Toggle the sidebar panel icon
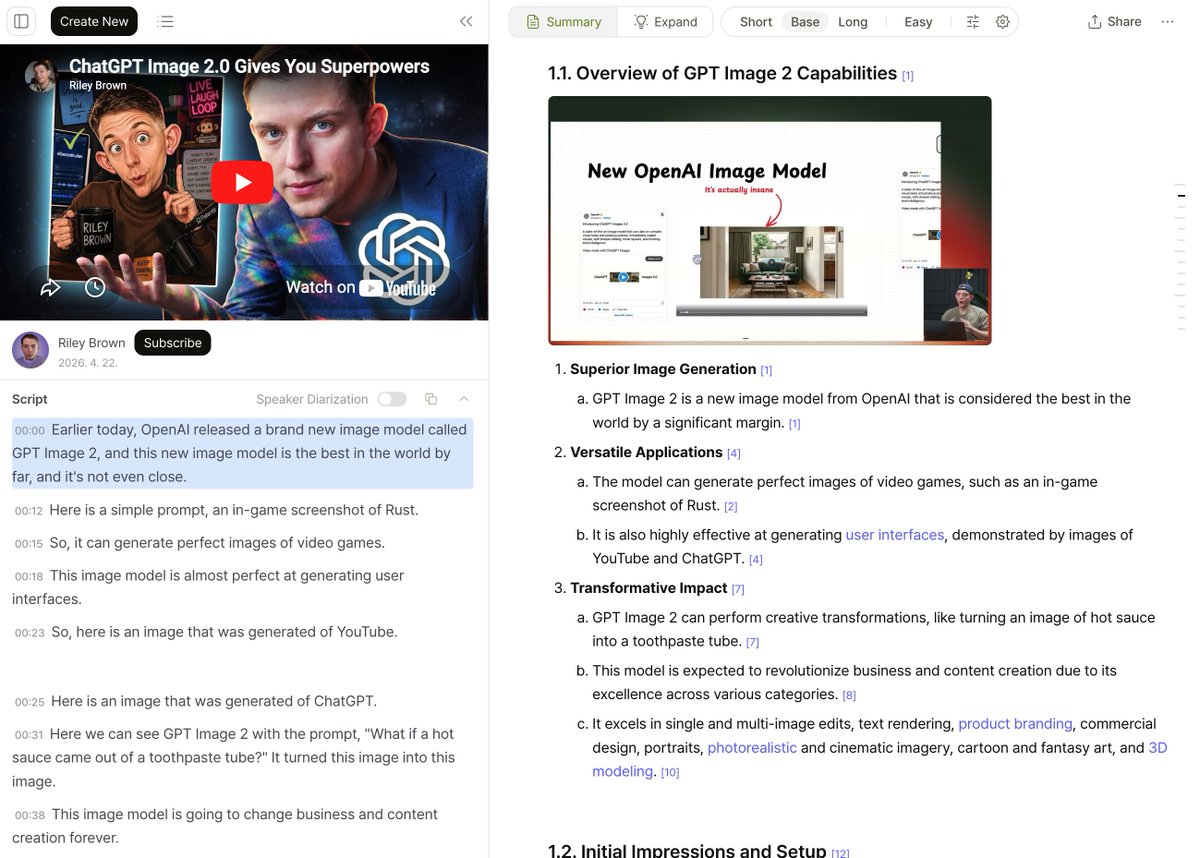 21,21
